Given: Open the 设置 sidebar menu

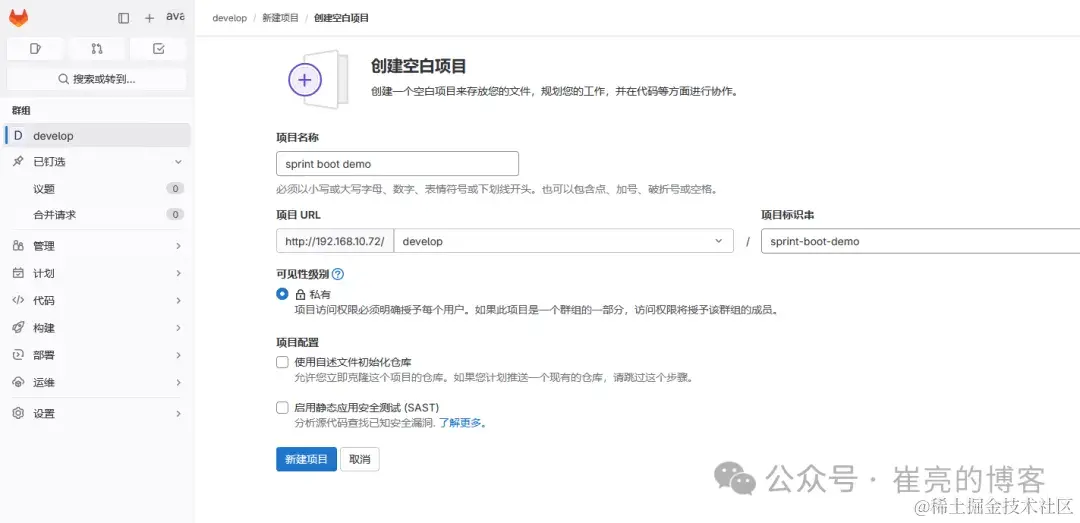Looking at the screenshot, I should pos(97,413).
